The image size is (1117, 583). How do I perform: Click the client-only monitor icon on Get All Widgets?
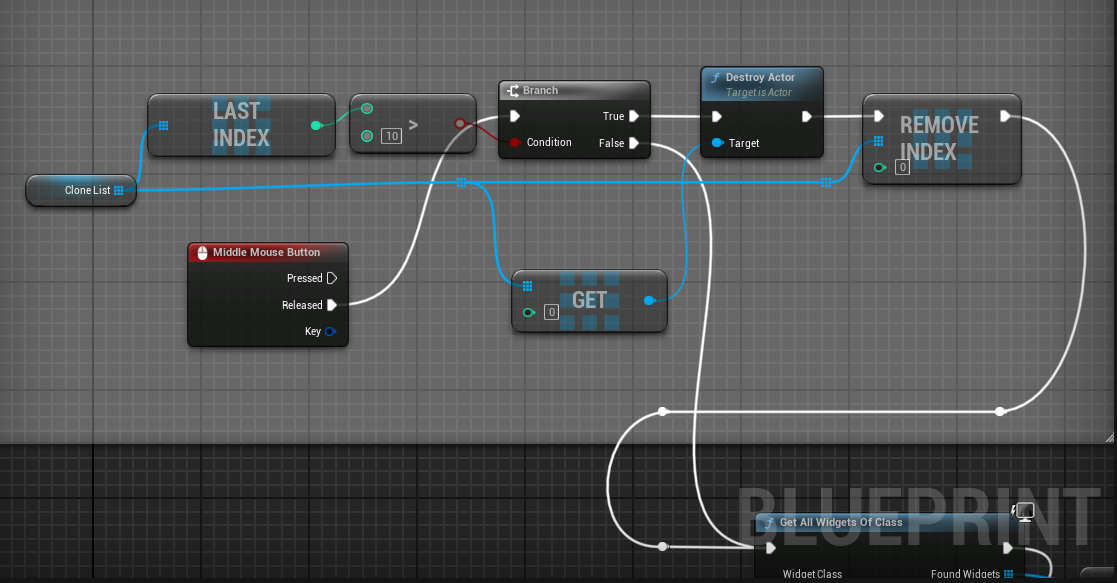click(x=1024, y=512)
